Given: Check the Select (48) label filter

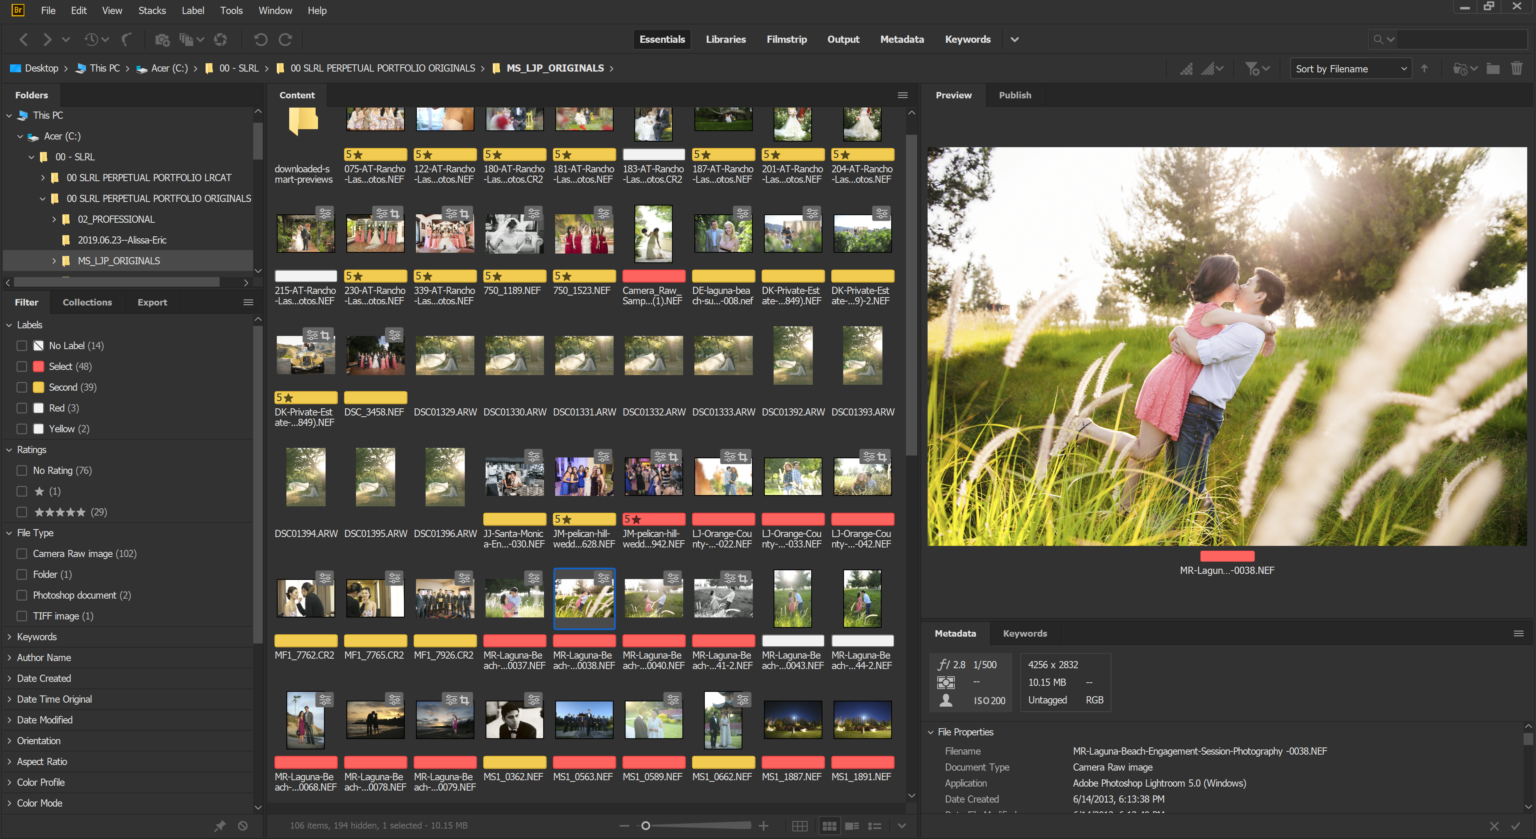Looking at the screenshot, I should point(22,366).
